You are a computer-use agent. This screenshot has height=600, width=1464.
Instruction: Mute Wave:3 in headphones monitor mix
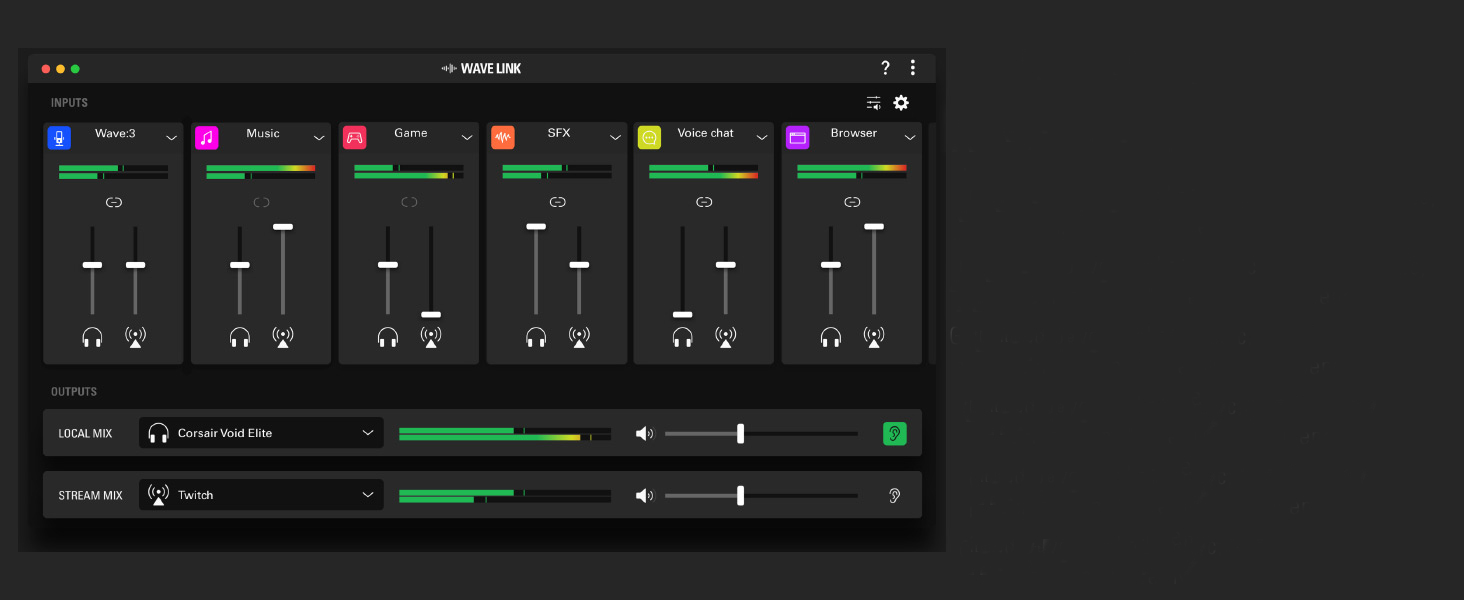(92, 337)
